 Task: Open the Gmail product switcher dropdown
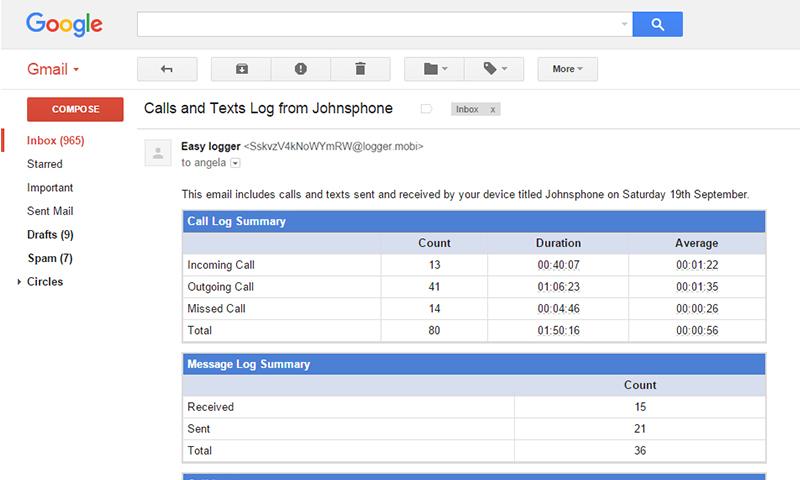[x=53, y=70]
